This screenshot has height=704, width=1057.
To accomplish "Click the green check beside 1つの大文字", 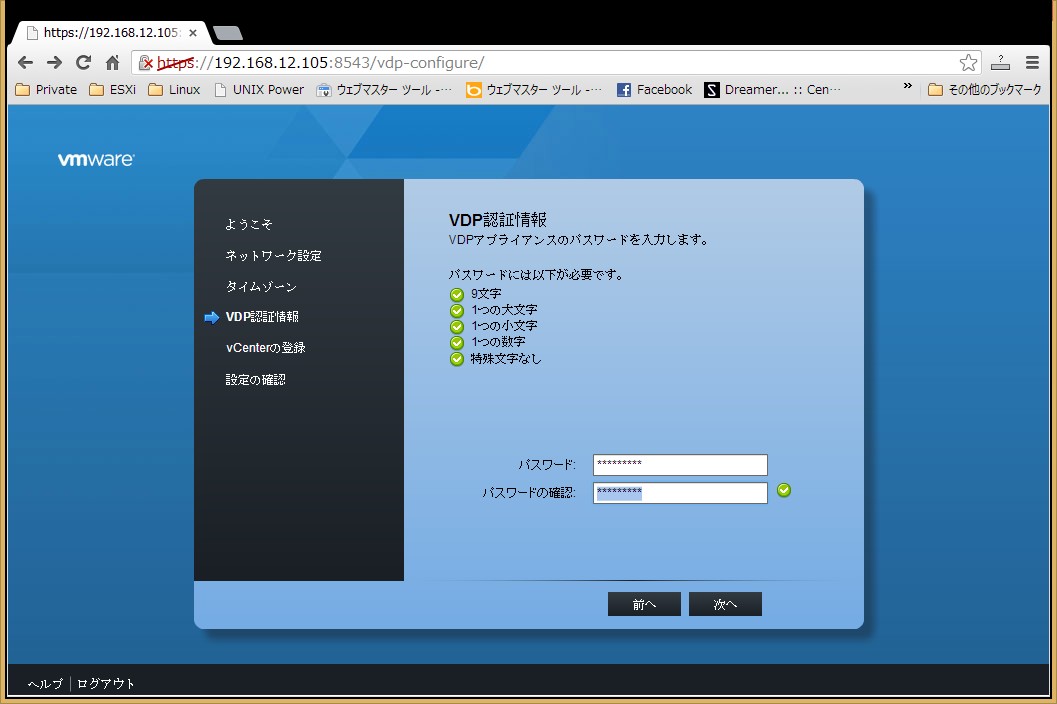I will point(457,311).
